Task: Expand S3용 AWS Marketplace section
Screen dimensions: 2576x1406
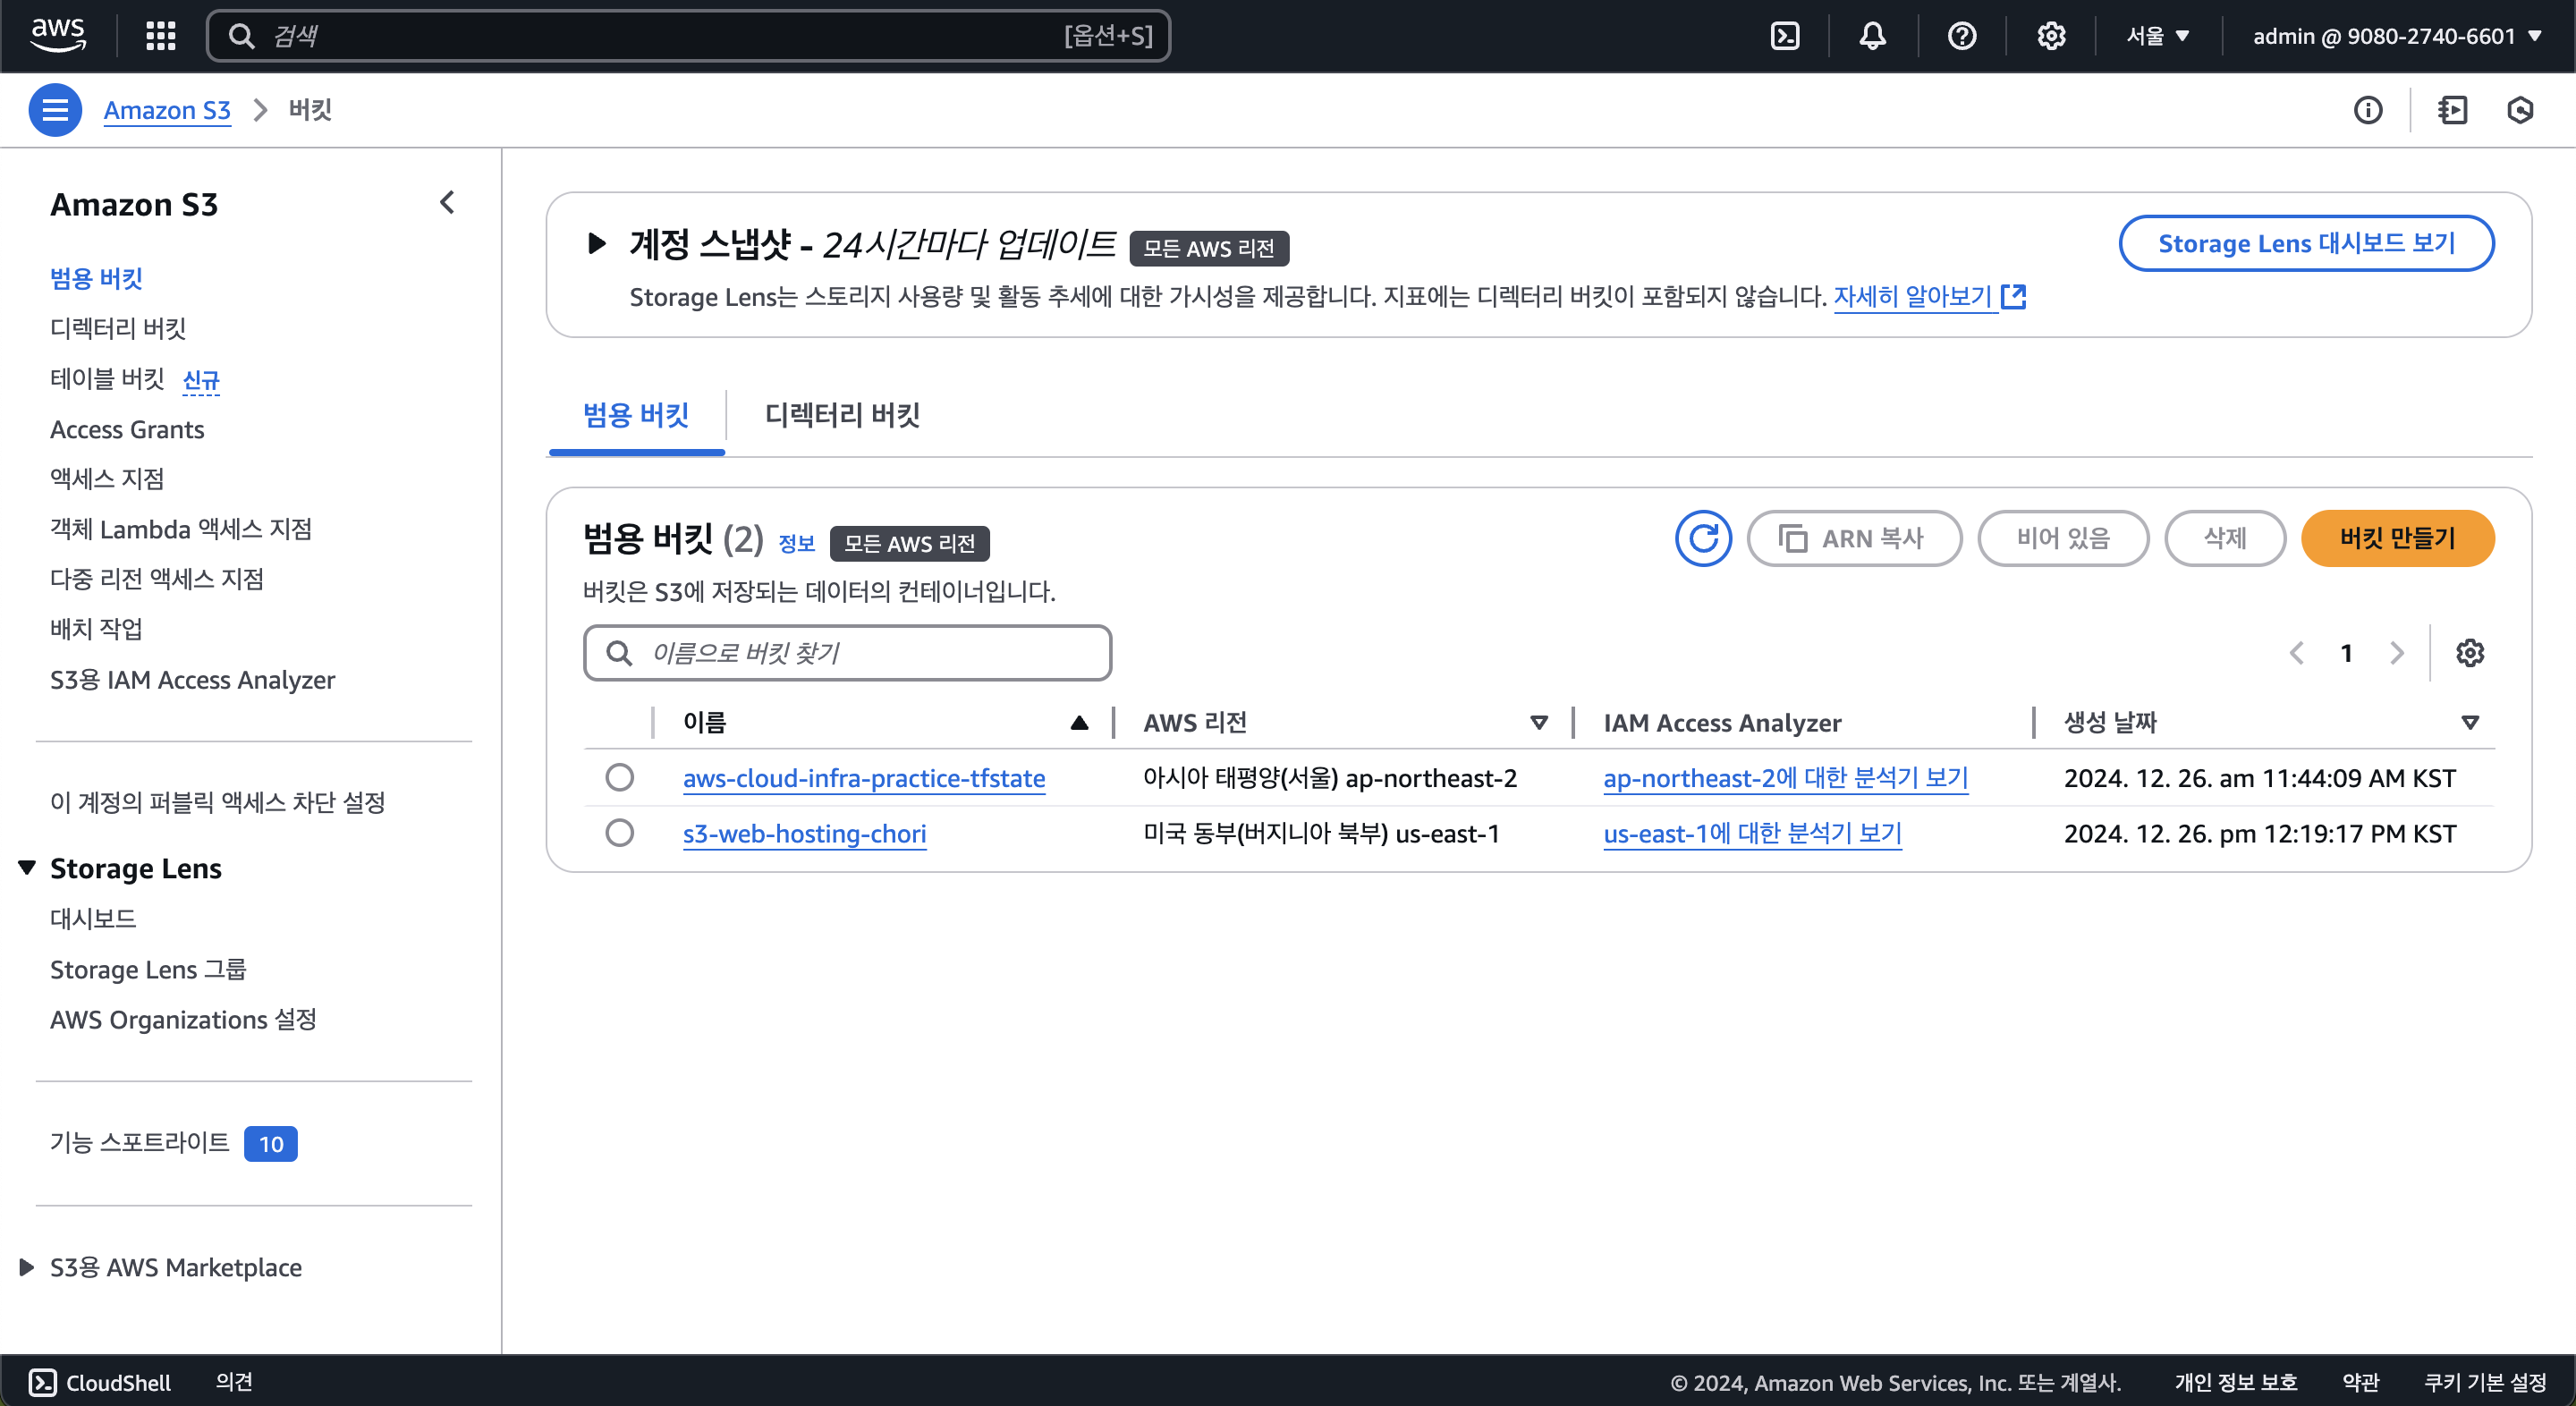Action: click(27, 1267)
